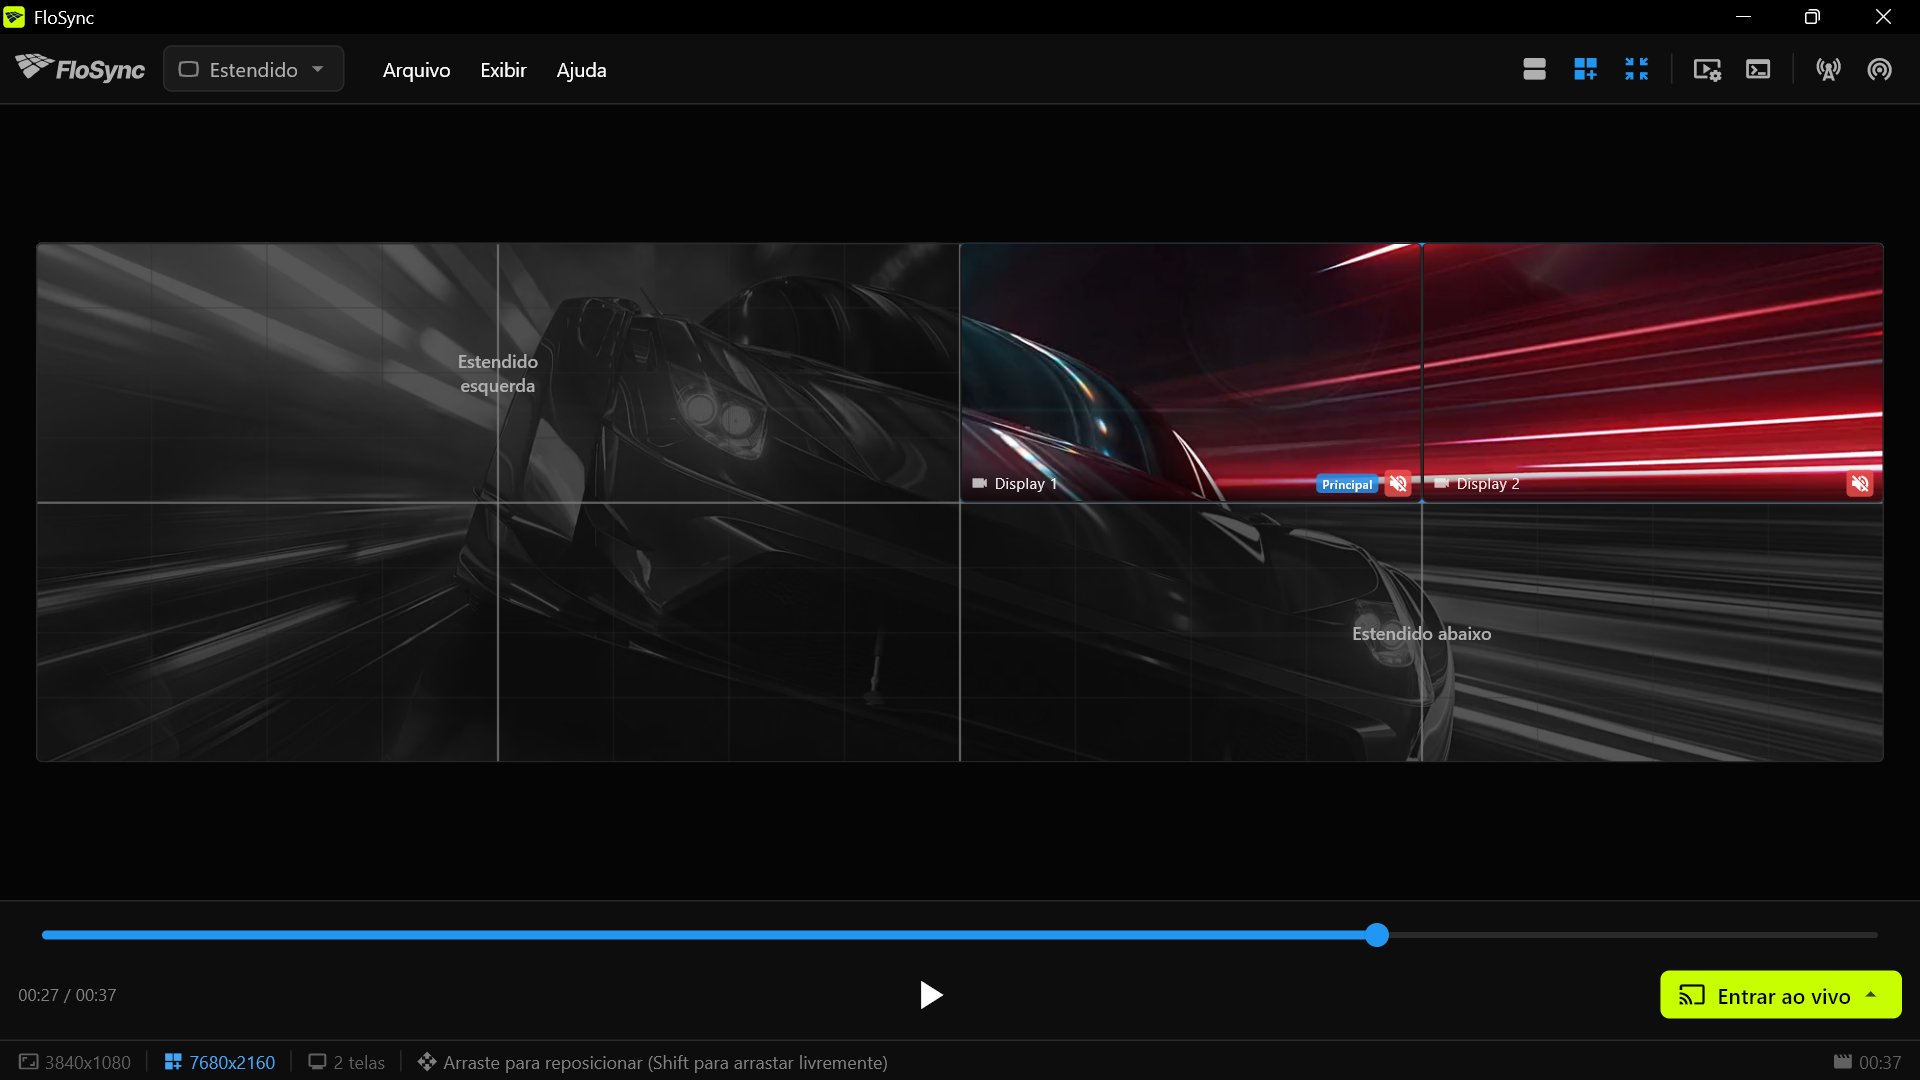Viewport: 1920px width, 1080px height.
Task: Click the FloSync logo in the toolbar
Action: point(80,68)
